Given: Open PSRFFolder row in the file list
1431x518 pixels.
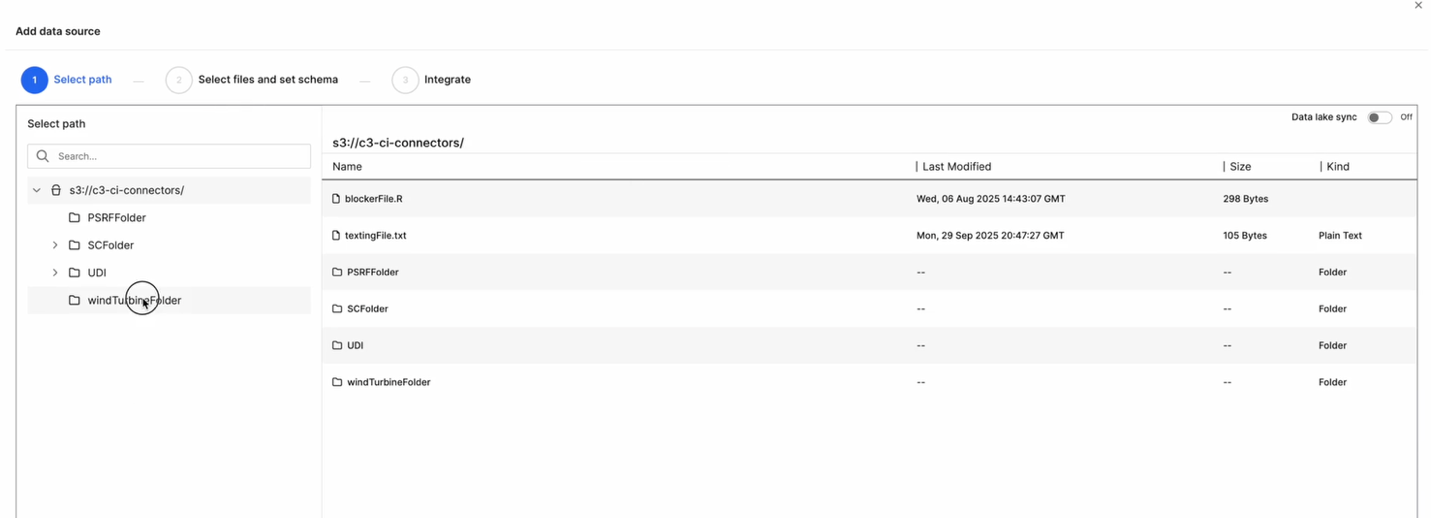Looking at the screenshot, I should pyautogui.click(x=373, y=272).
